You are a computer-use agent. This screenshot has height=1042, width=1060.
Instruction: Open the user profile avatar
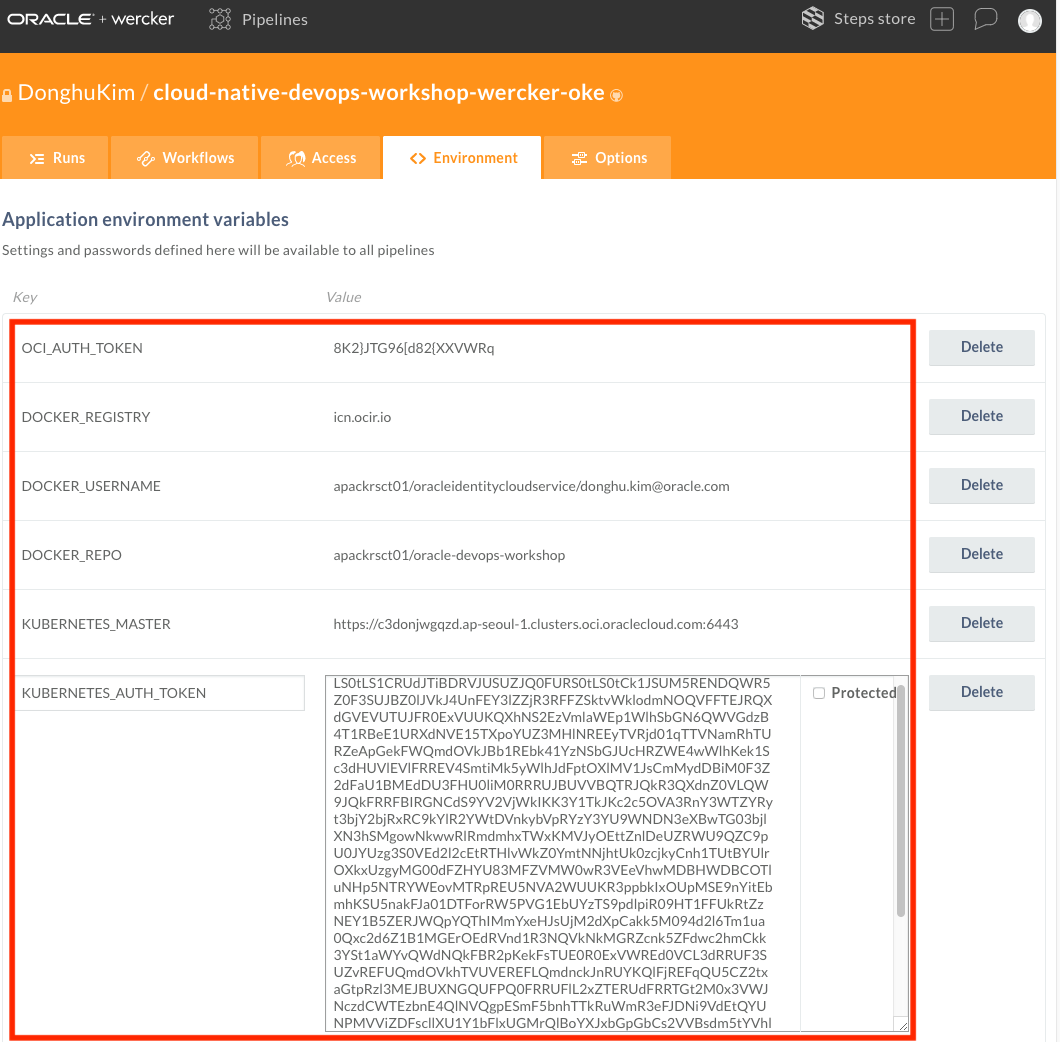click(1030, 20)
